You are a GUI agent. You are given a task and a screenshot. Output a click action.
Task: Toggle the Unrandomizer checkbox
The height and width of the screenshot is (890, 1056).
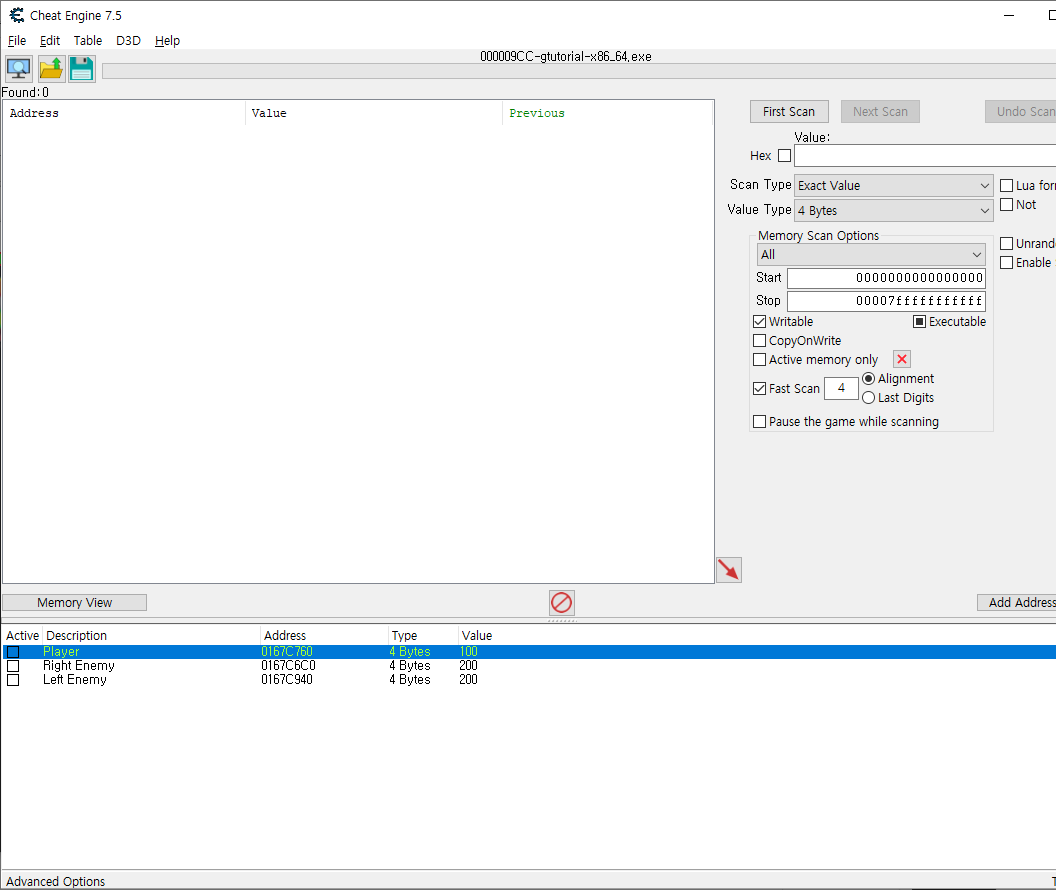(x=1007, y=243)
